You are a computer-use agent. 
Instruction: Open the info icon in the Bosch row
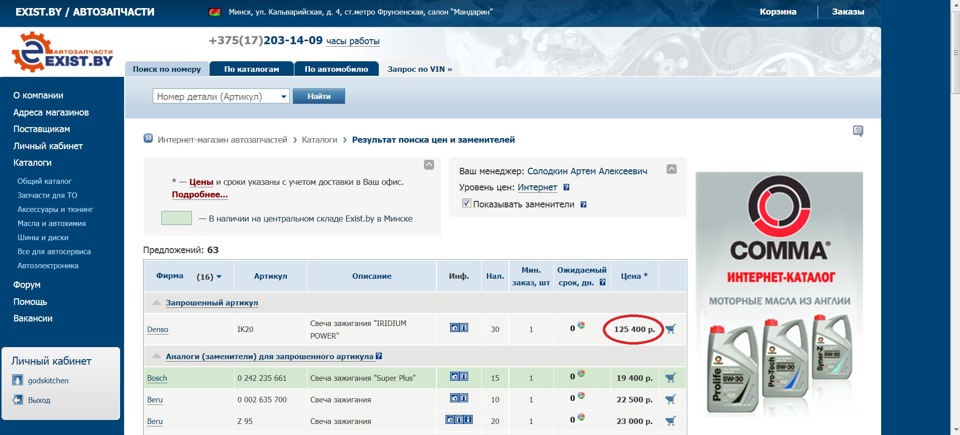(463, 377)
